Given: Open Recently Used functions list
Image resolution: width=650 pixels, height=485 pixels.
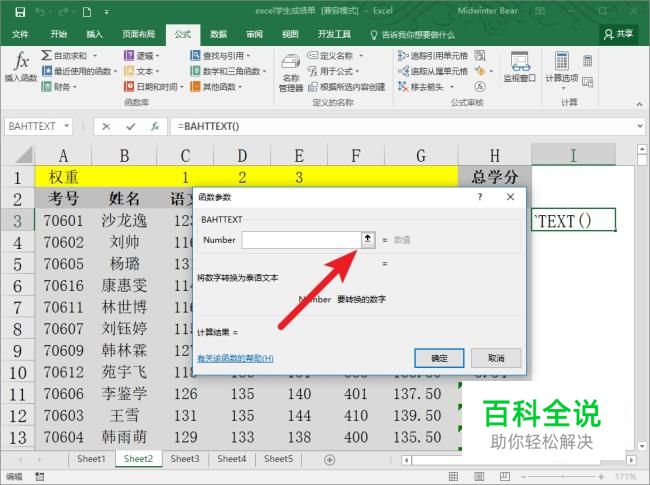Looking at the screenshot, I should pos(77,71).
